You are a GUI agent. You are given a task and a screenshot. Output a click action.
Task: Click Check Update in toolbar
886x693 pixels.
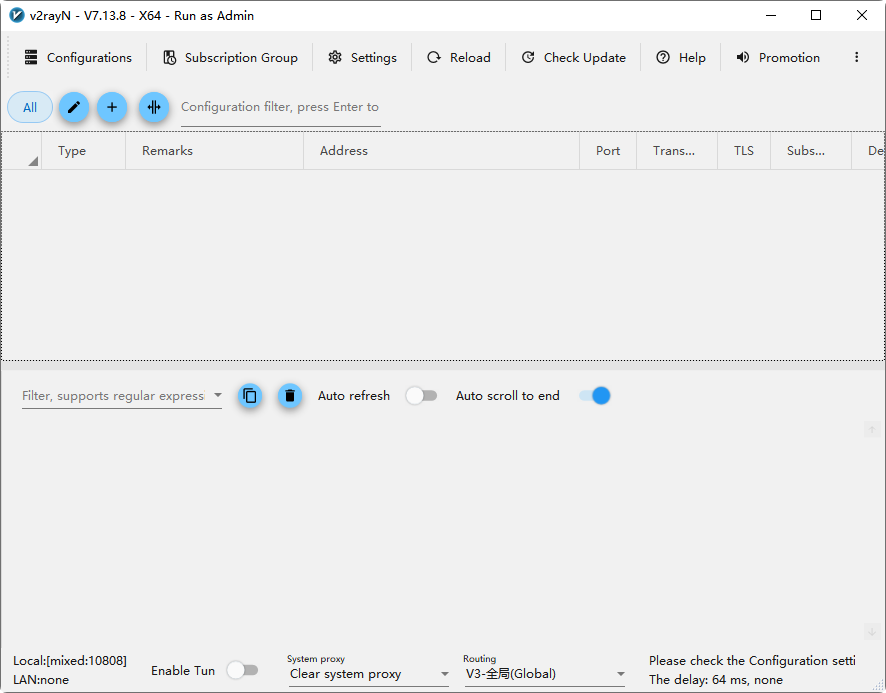(x=574, y=58)
